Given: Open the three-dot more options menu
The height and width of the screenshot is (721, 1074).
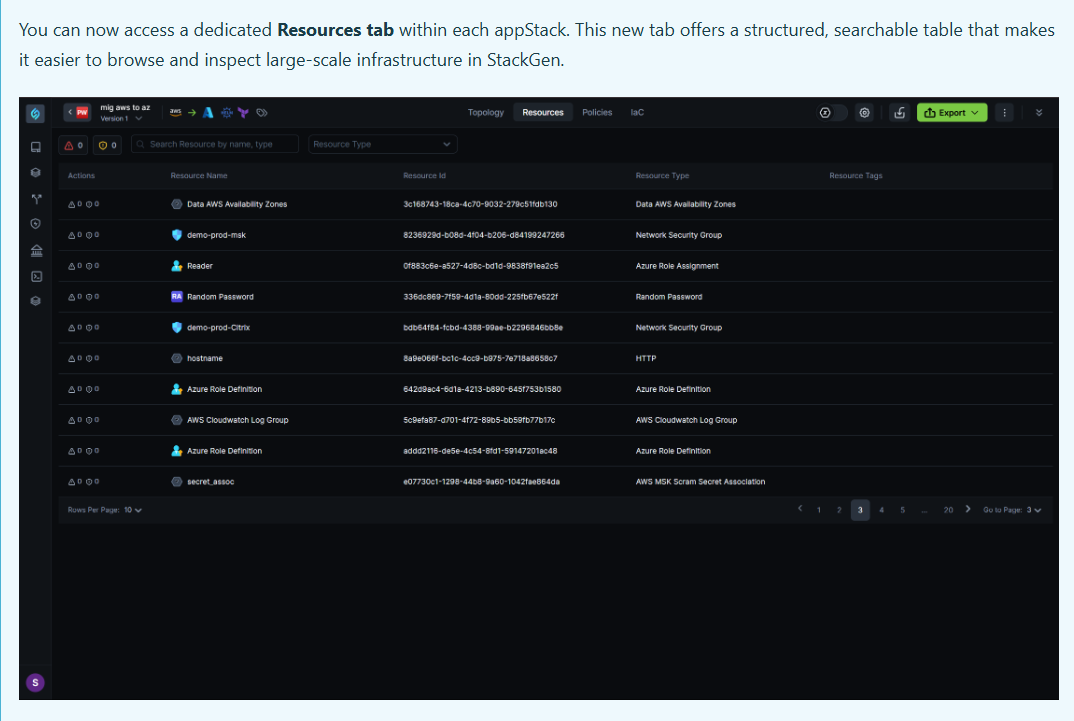Looking at the screenshot, I should (1004, 113).
